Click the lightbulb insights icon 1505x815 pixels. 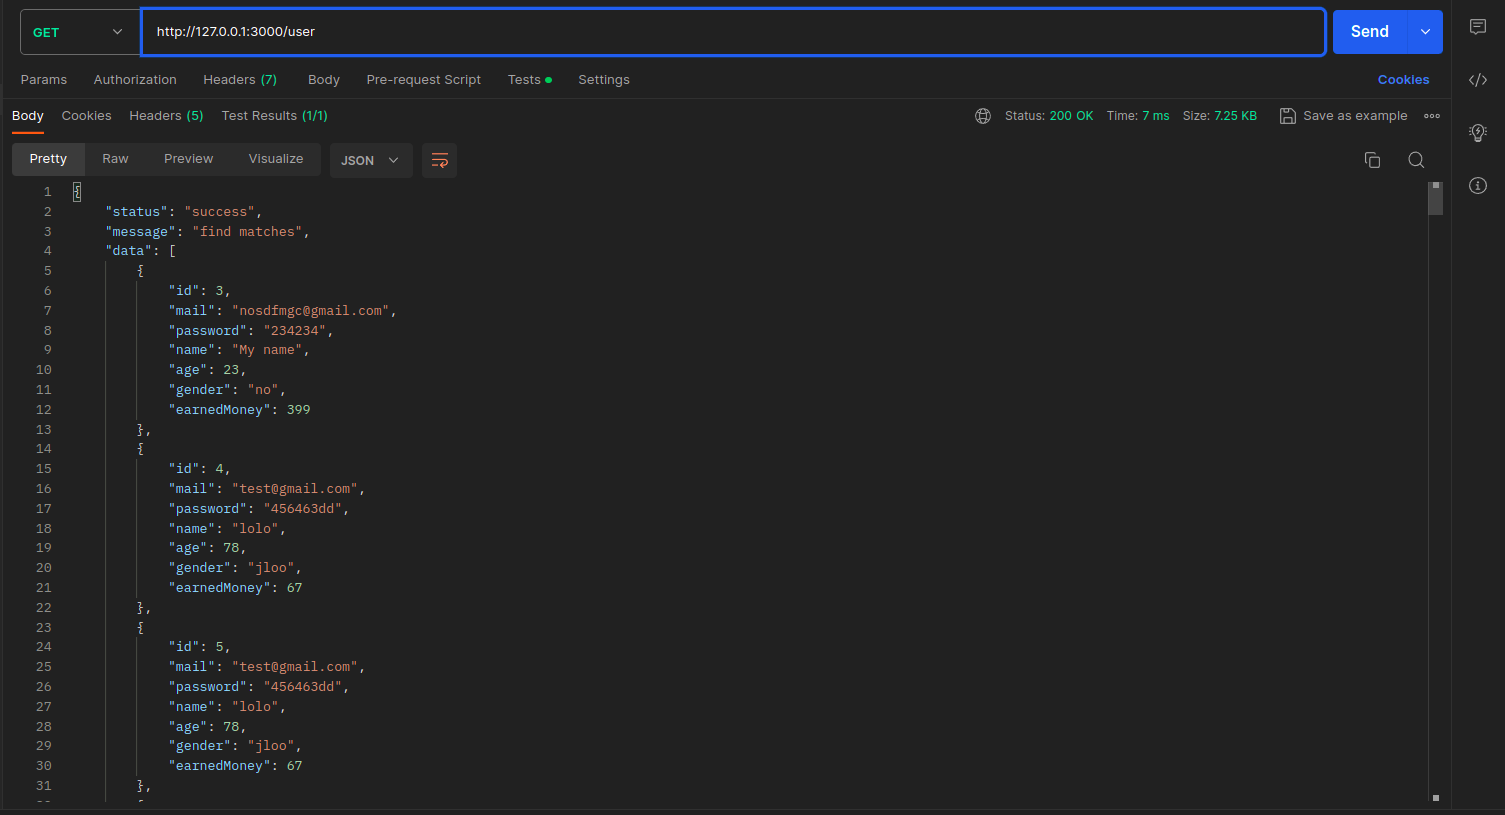tap(1478, 132)
